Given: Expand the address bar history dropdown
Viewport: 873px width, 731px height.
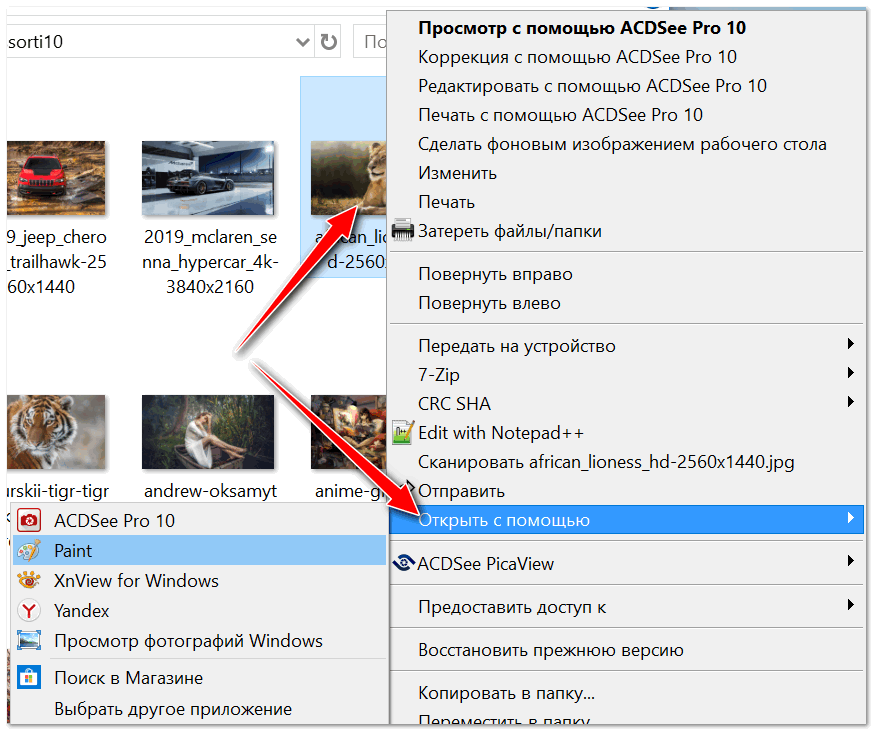Looking at the screenshot, I should pos(302,42).
